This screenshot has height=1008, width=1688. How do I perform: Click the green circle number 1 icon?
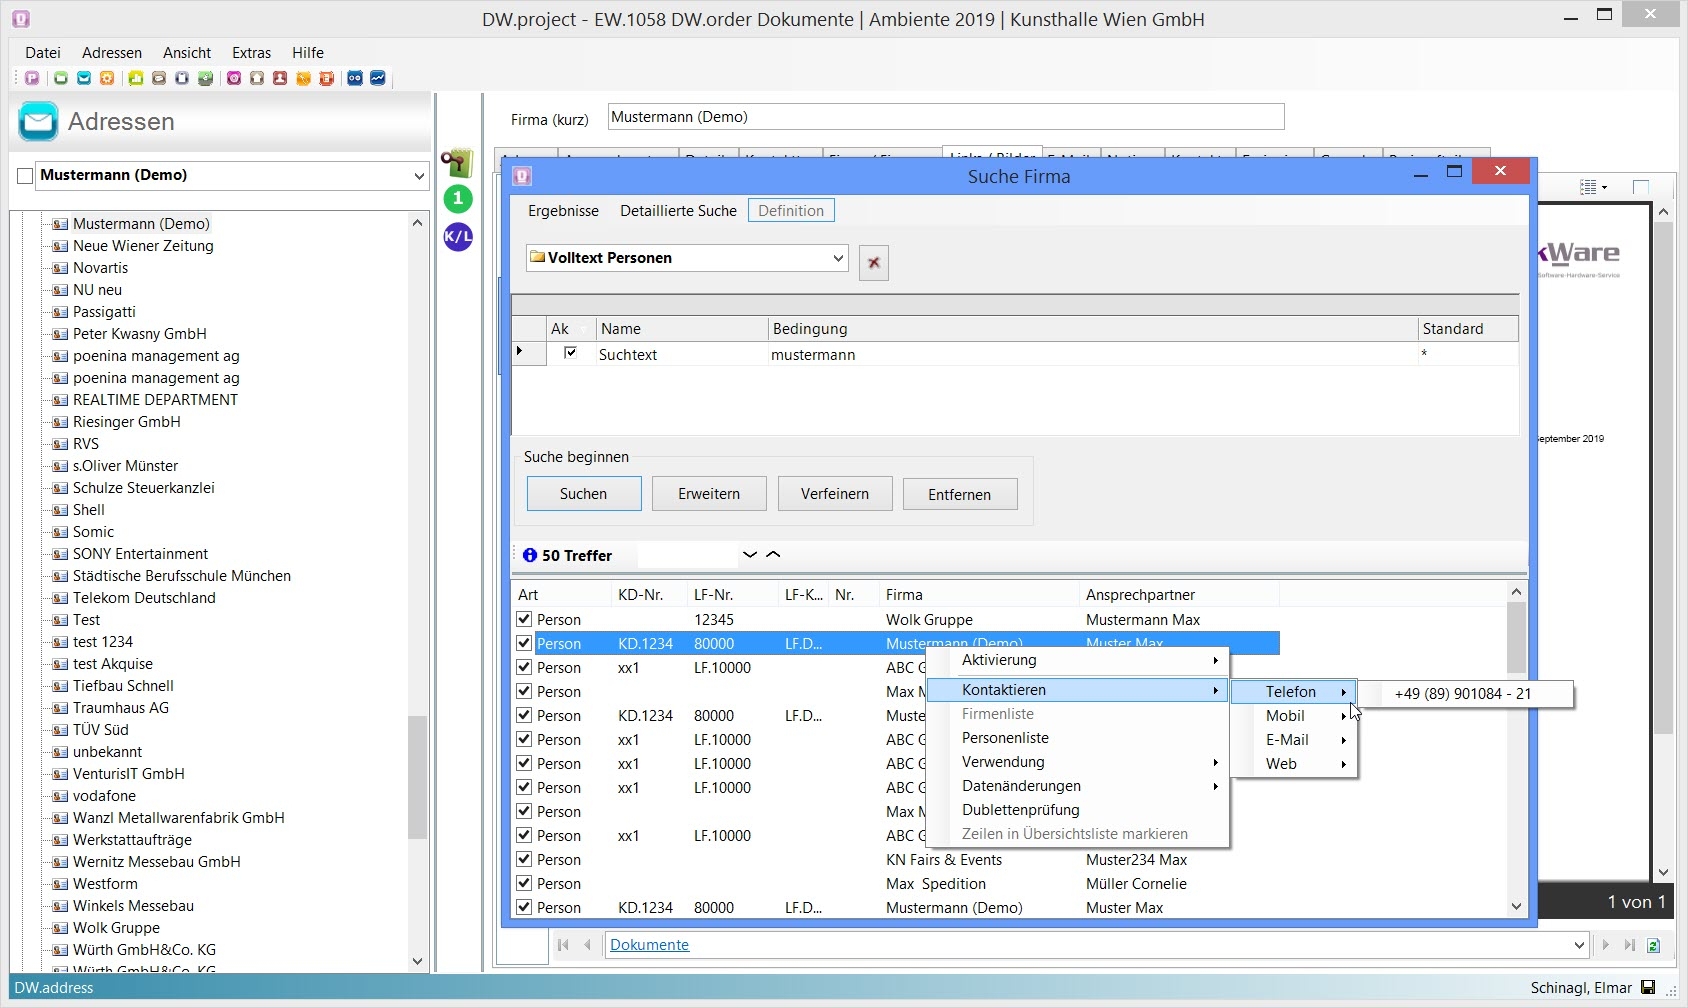(458, 198)
